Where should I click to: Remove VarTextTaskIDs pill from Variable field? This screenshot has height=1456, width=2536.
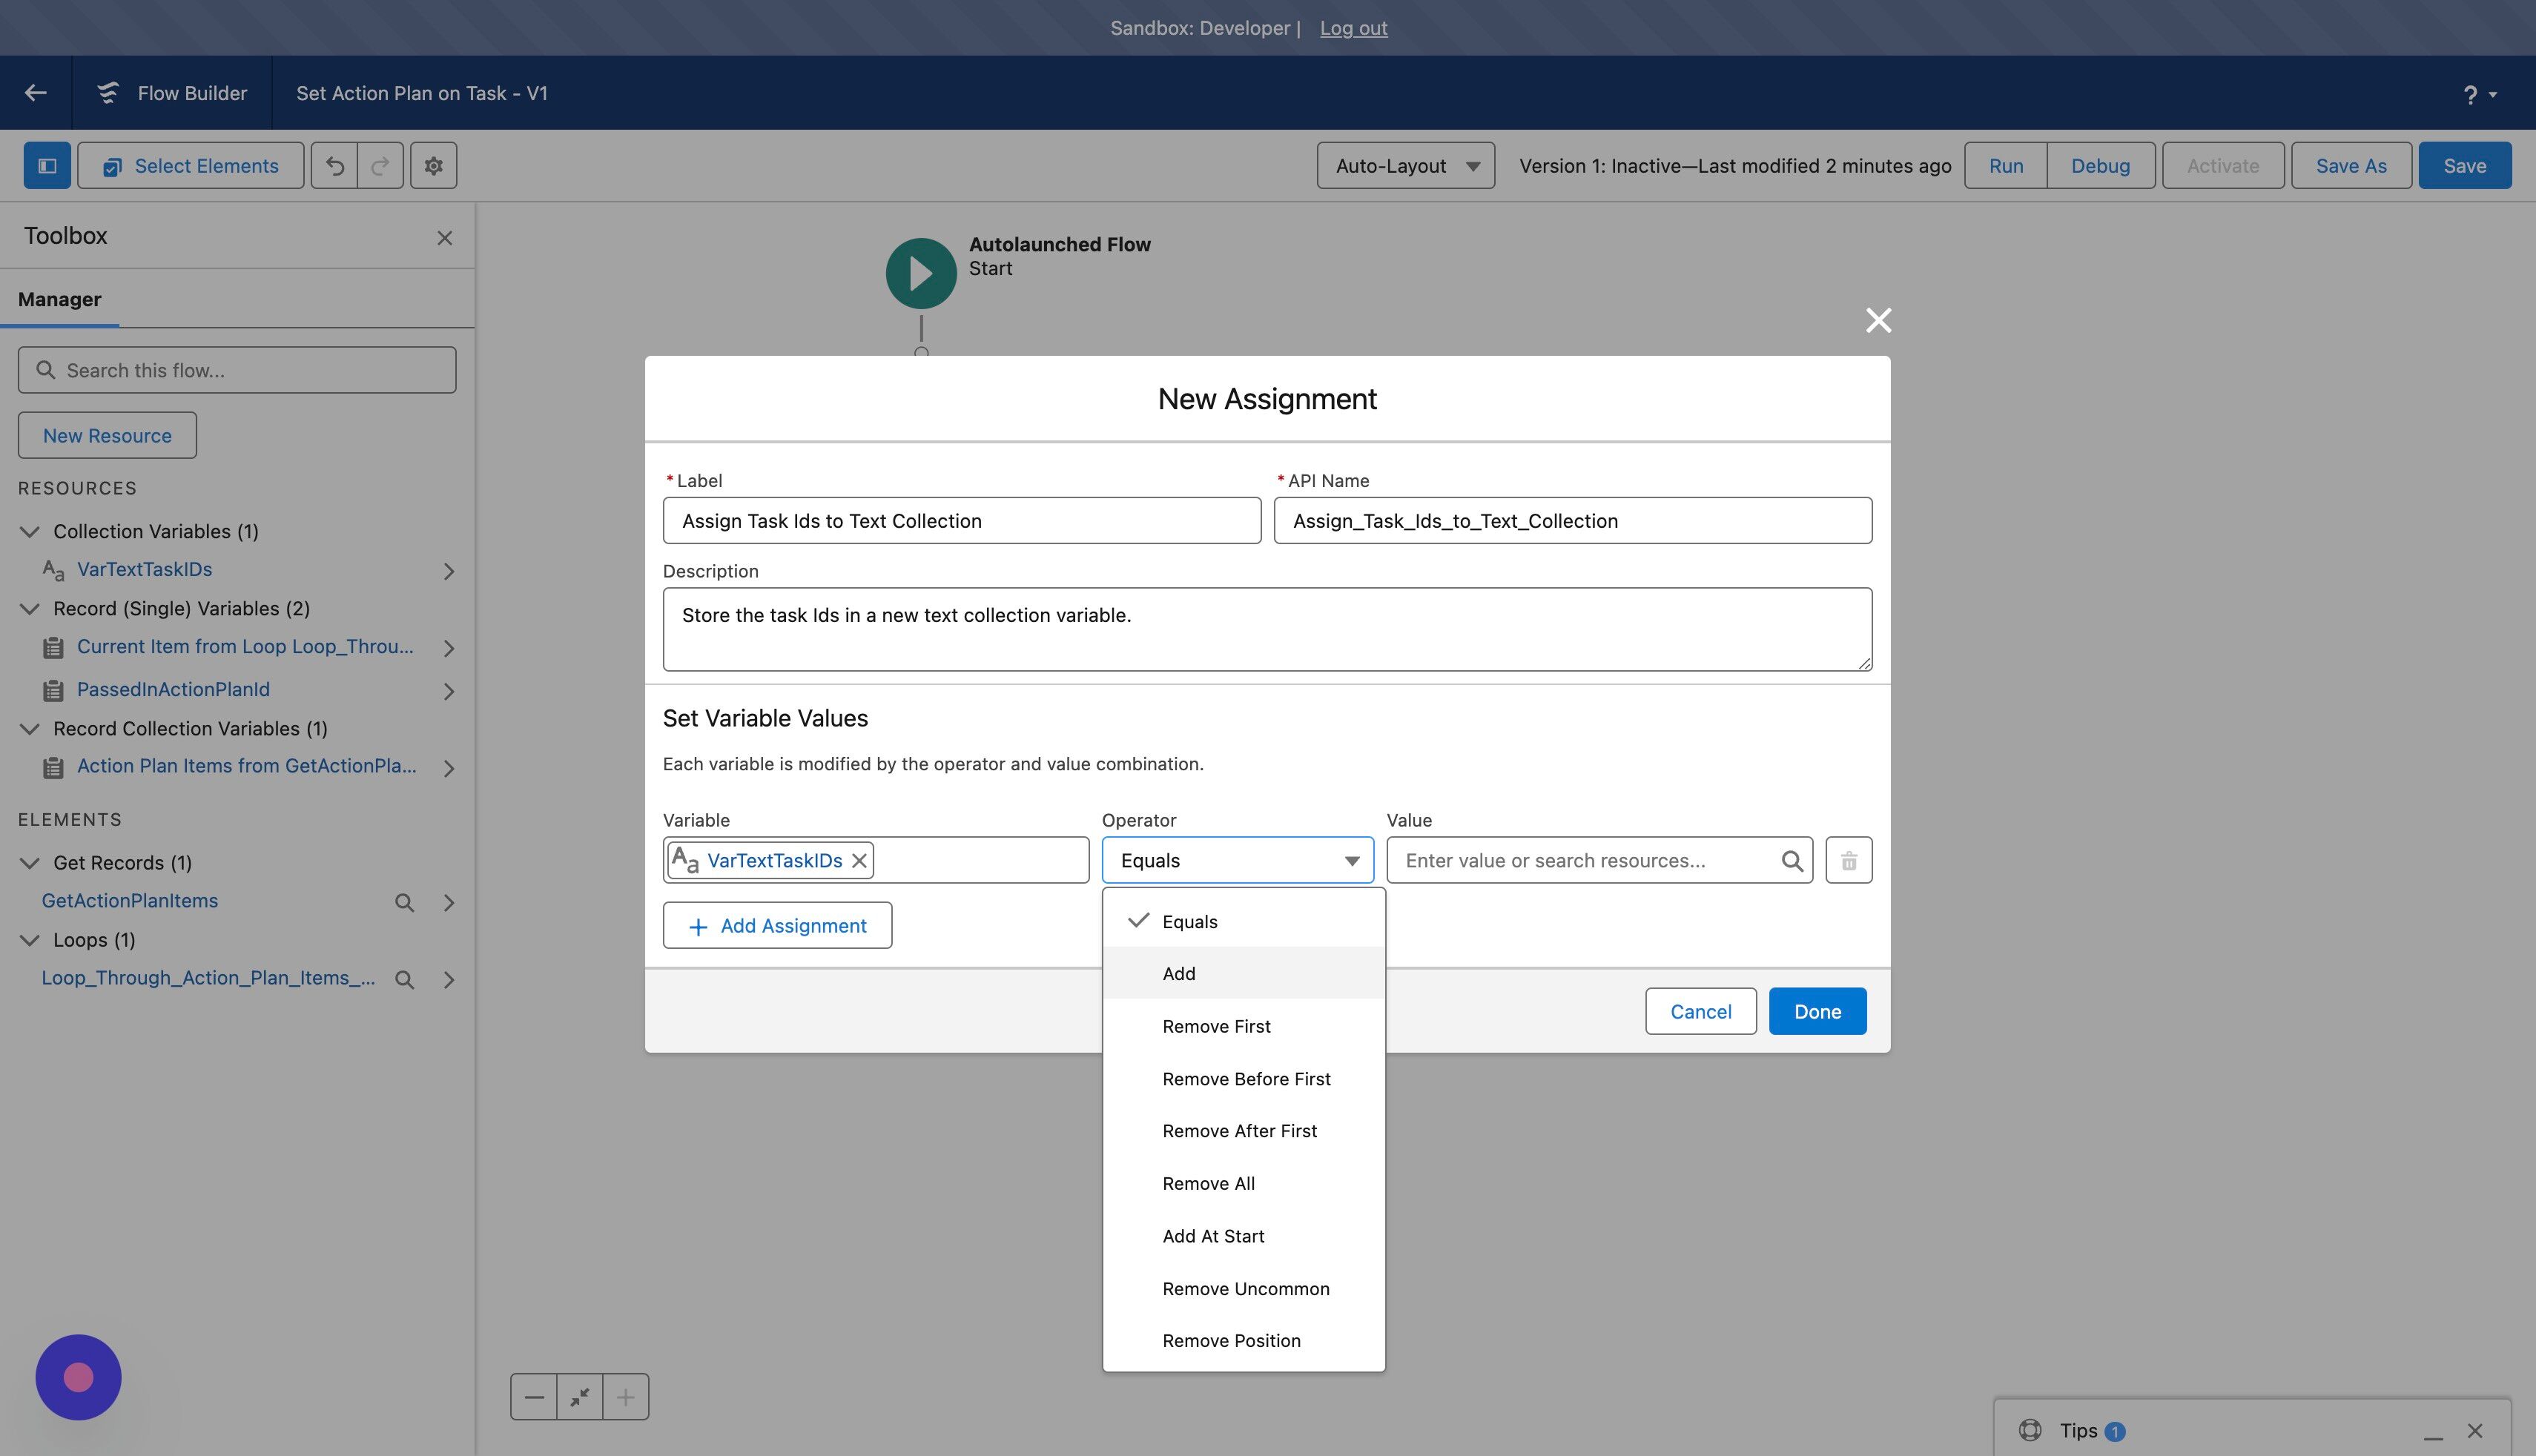click(859, 860)
